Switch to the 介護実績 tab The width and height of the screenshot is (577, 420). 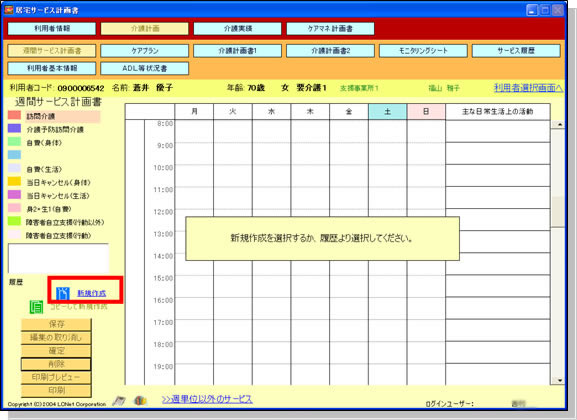(237, 29)
